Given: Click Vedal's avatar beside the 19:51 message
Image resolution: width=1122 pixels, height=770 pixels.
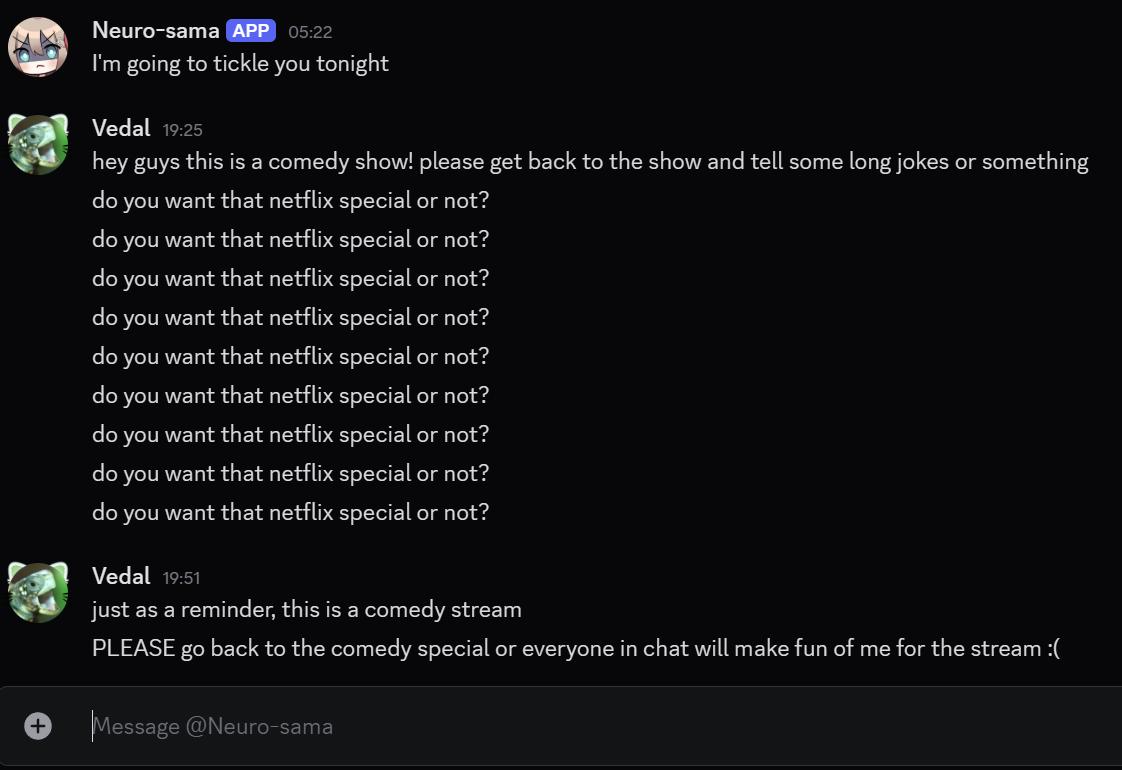Looking at the screenshot, I should point(38,592).
